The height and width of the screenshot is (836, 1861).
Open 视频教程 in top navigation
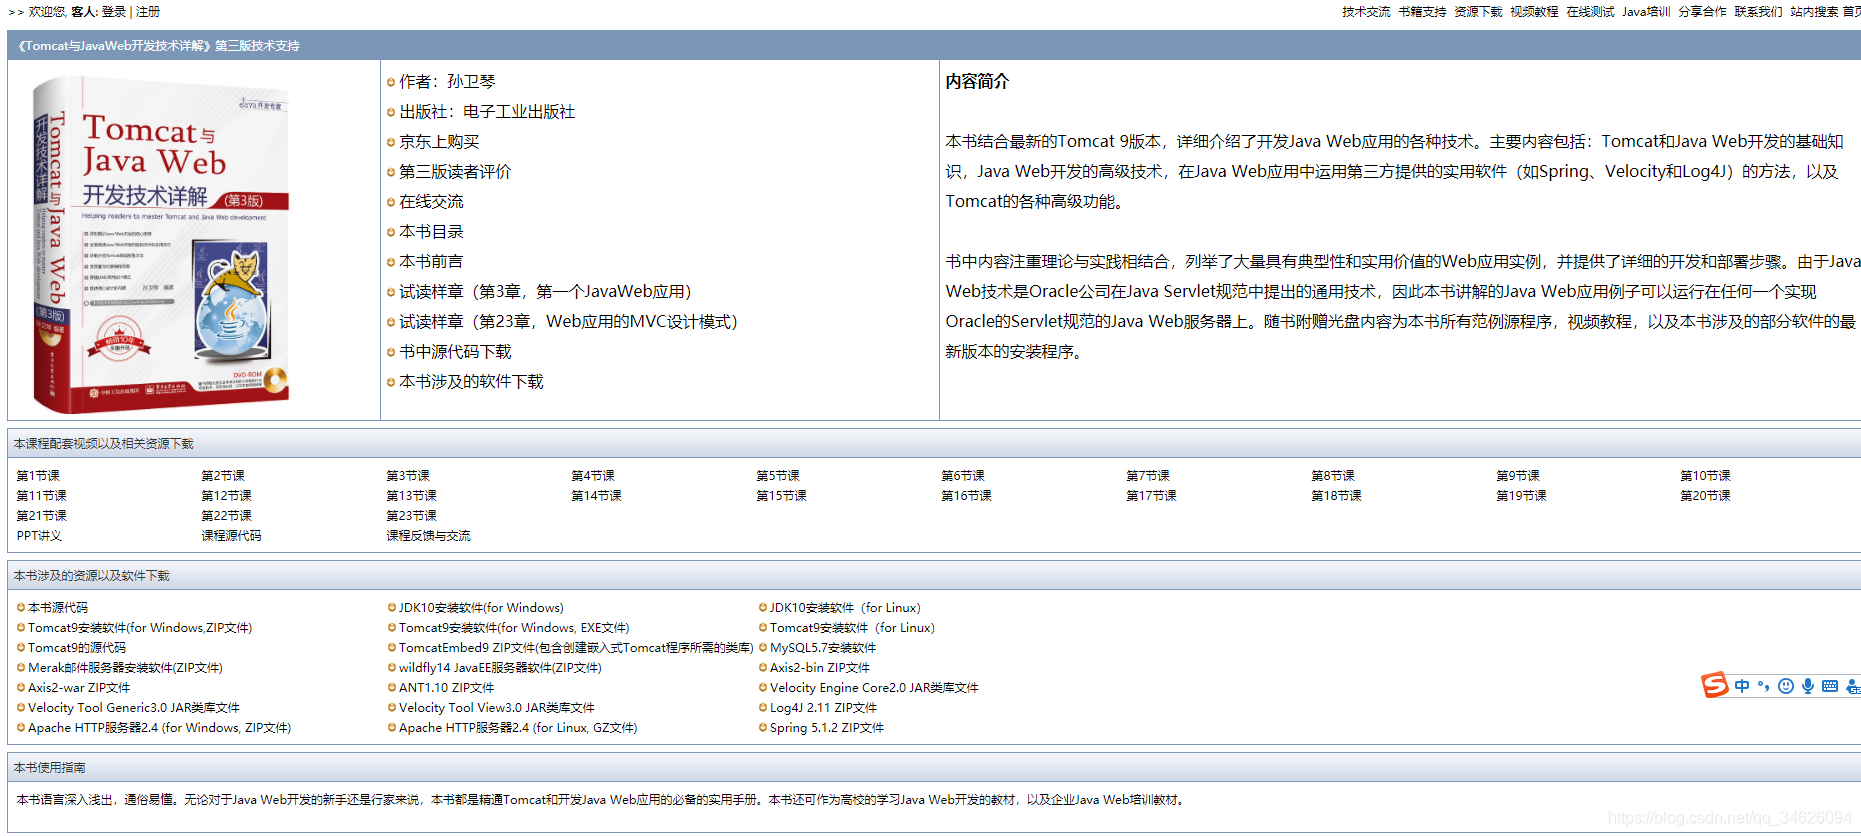[1534, 12]
